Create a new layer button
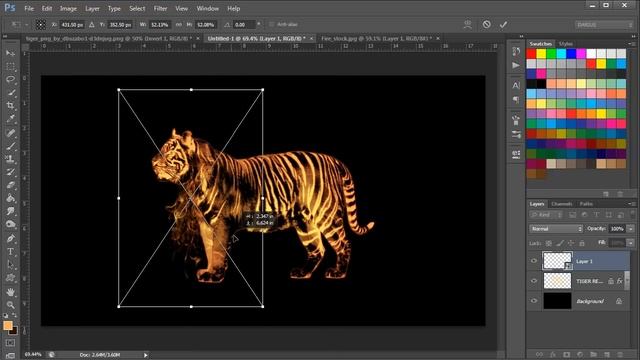 coord(607,355)
